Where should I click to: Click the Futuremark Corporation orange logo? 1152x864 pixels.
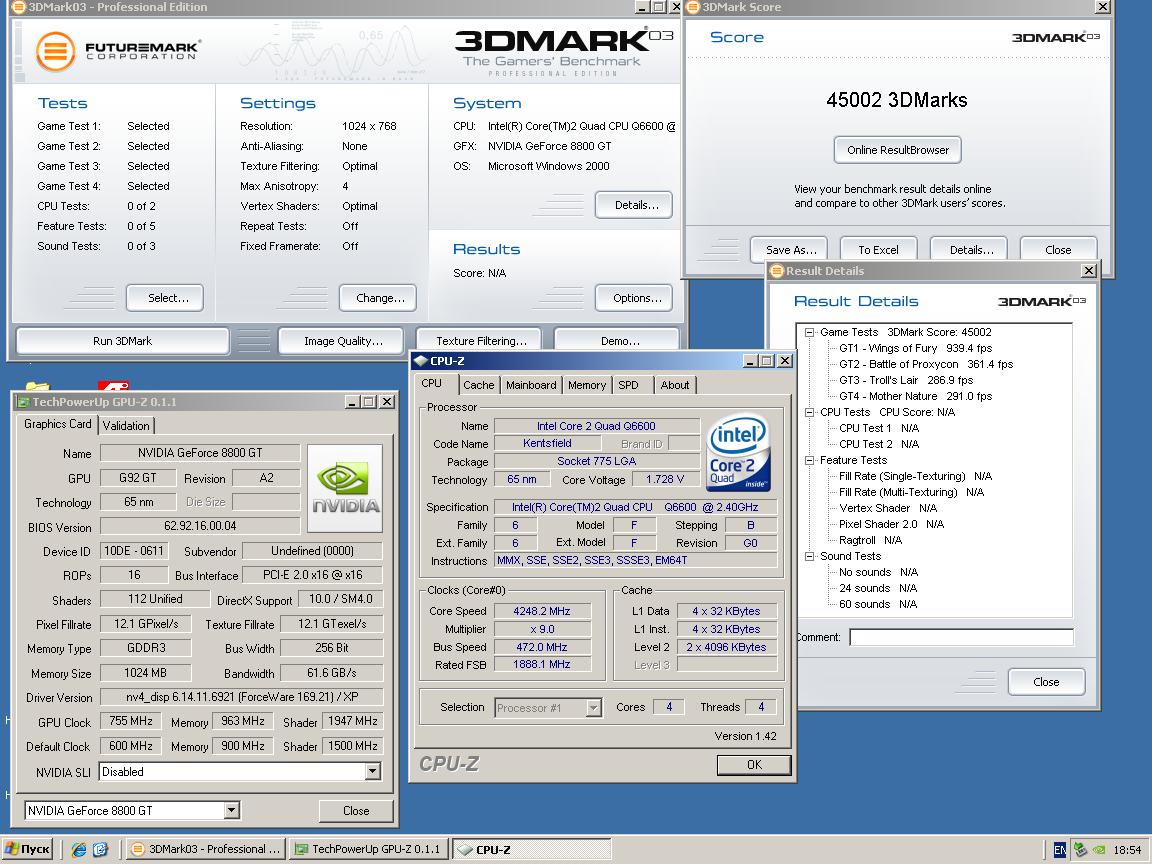(55, 51)
